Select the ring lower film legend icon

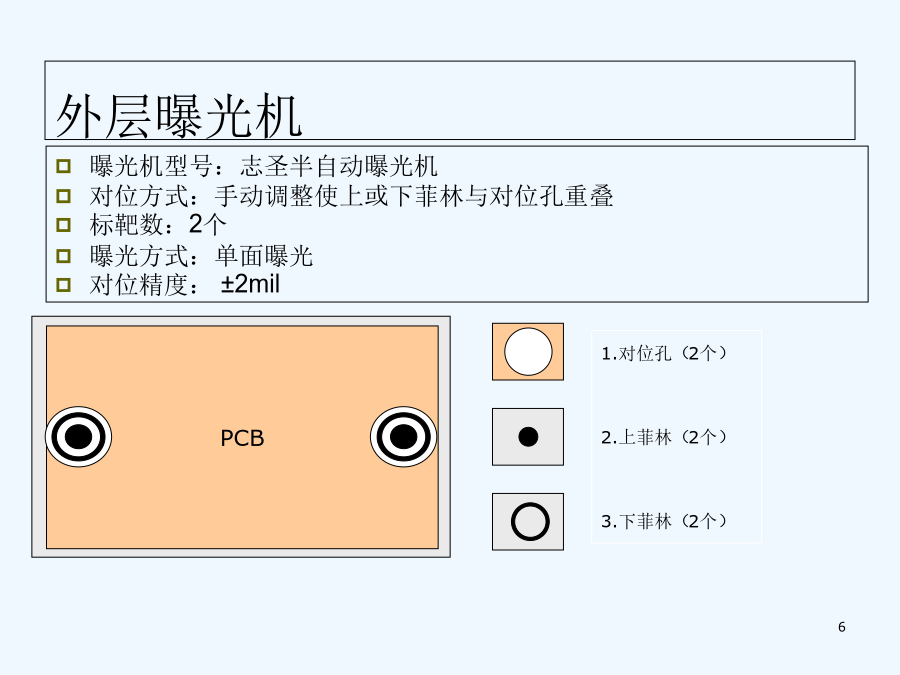pos(528,522)
